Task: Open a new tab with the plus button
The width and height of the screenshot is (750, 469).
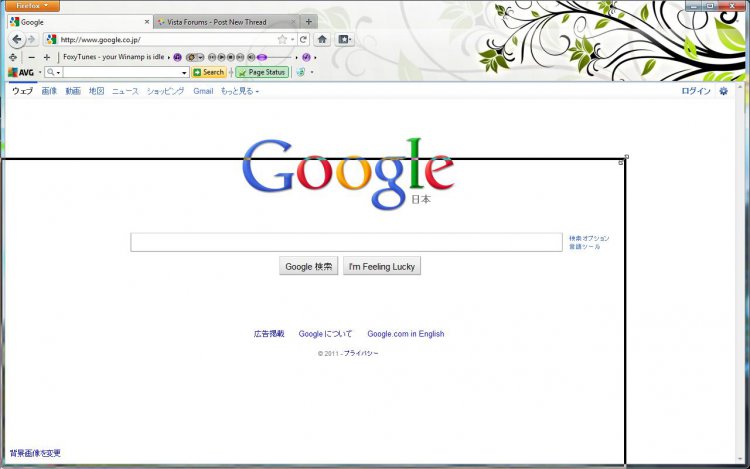Action: (x=309, y=22)
